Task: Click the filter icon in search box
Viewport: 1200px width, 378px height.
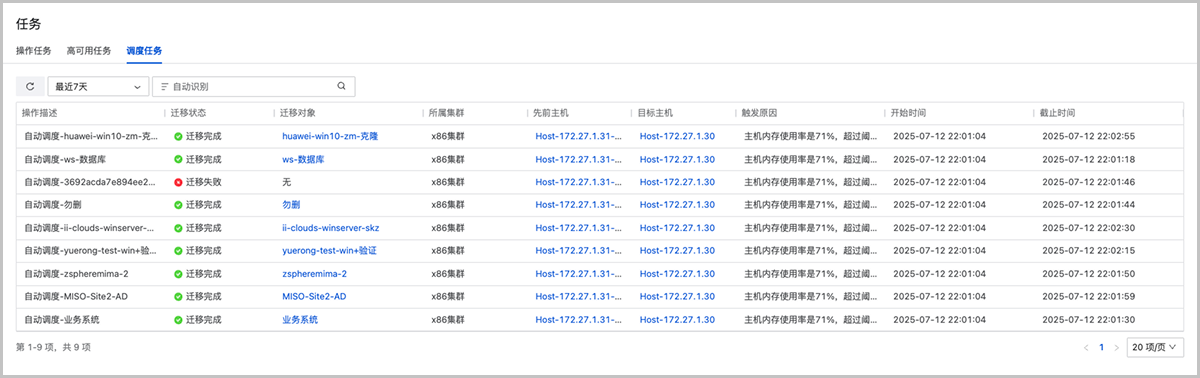Action: pos(164,87)
